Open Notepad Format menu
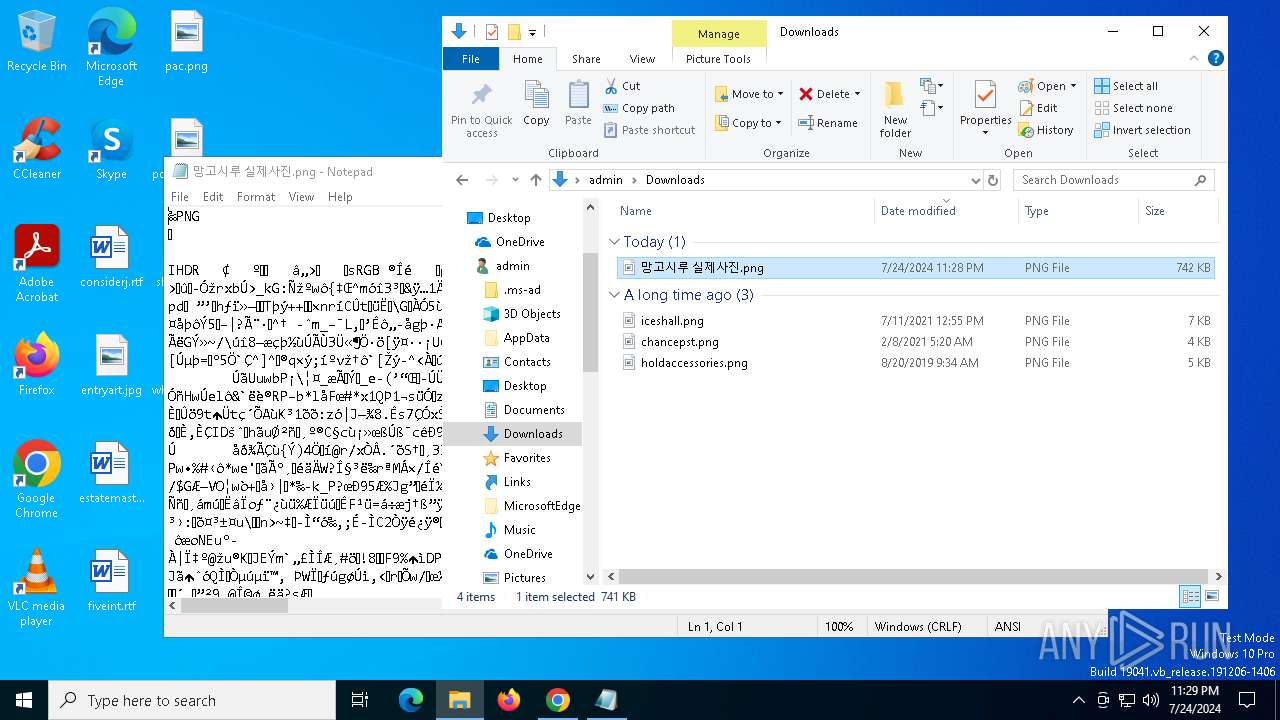 pos(256,197)
